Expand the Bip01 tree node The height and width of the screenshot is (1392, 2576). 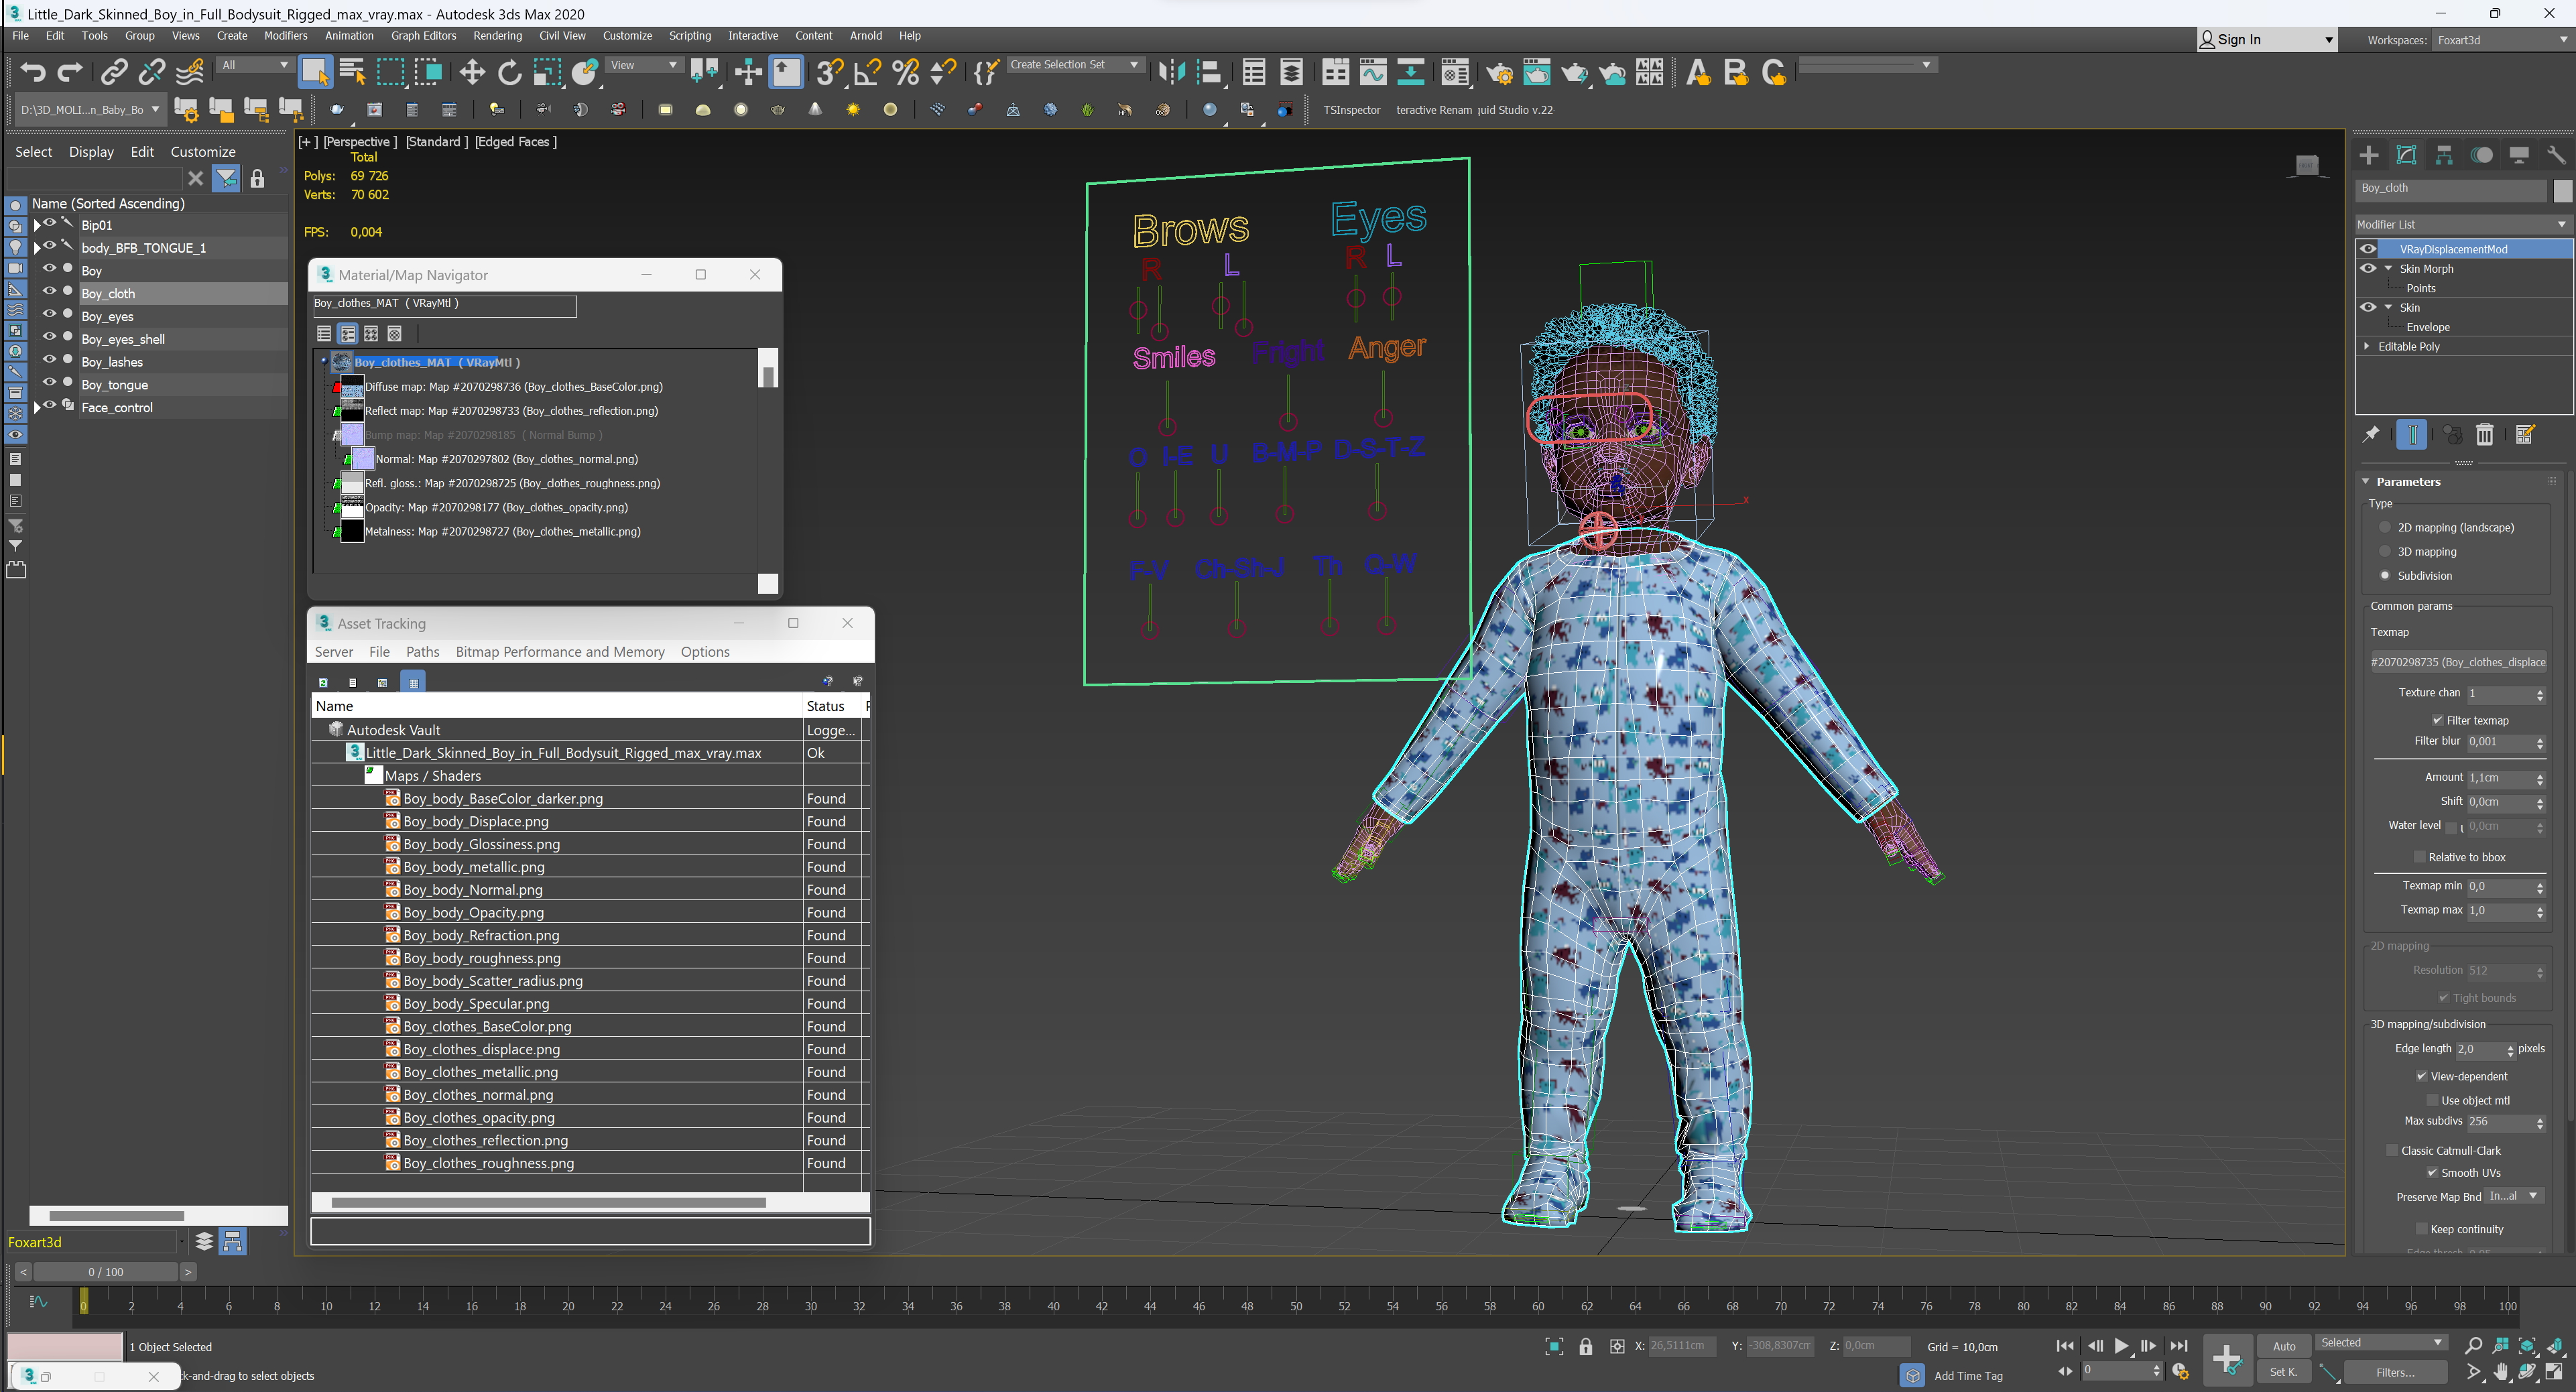[37, 225]
